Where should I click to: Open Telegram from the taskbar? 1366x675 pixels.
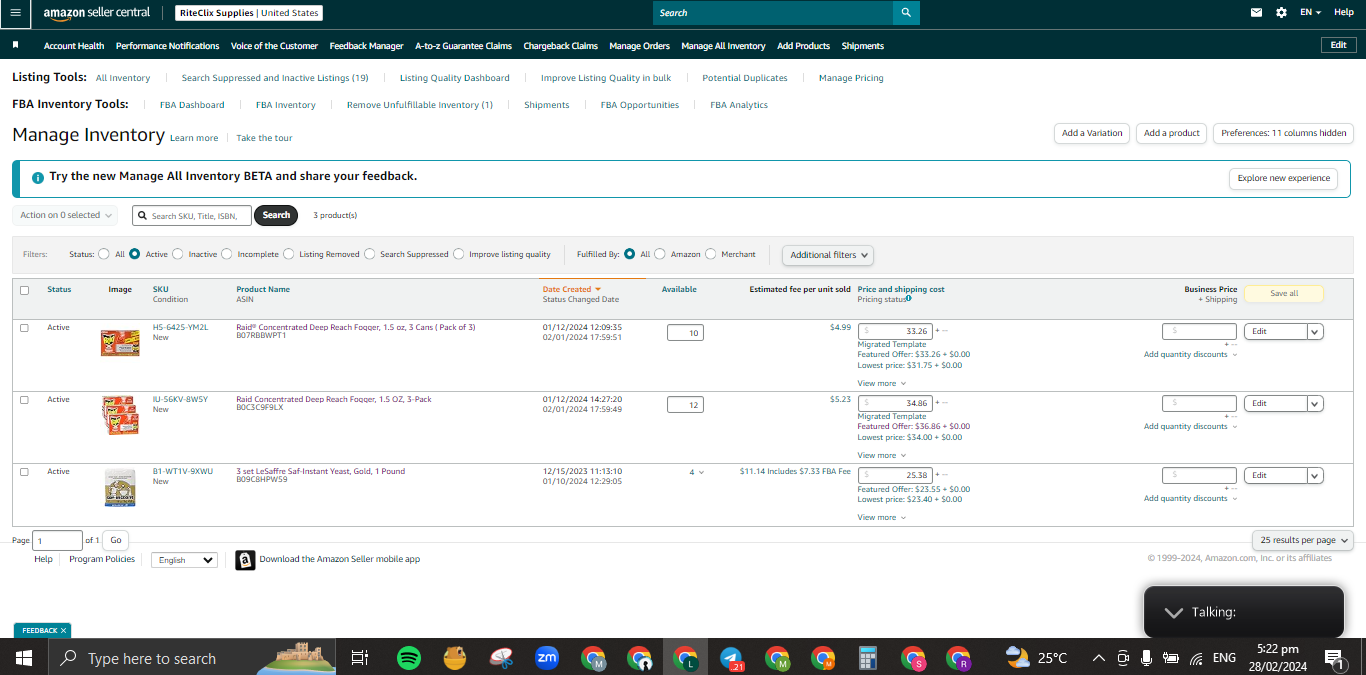(731, 658)
